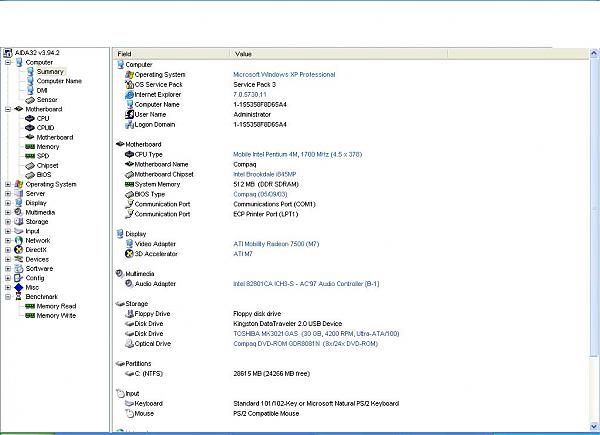Open the ATI Mobility Radeon 7500 link

[x=276, y=244]
